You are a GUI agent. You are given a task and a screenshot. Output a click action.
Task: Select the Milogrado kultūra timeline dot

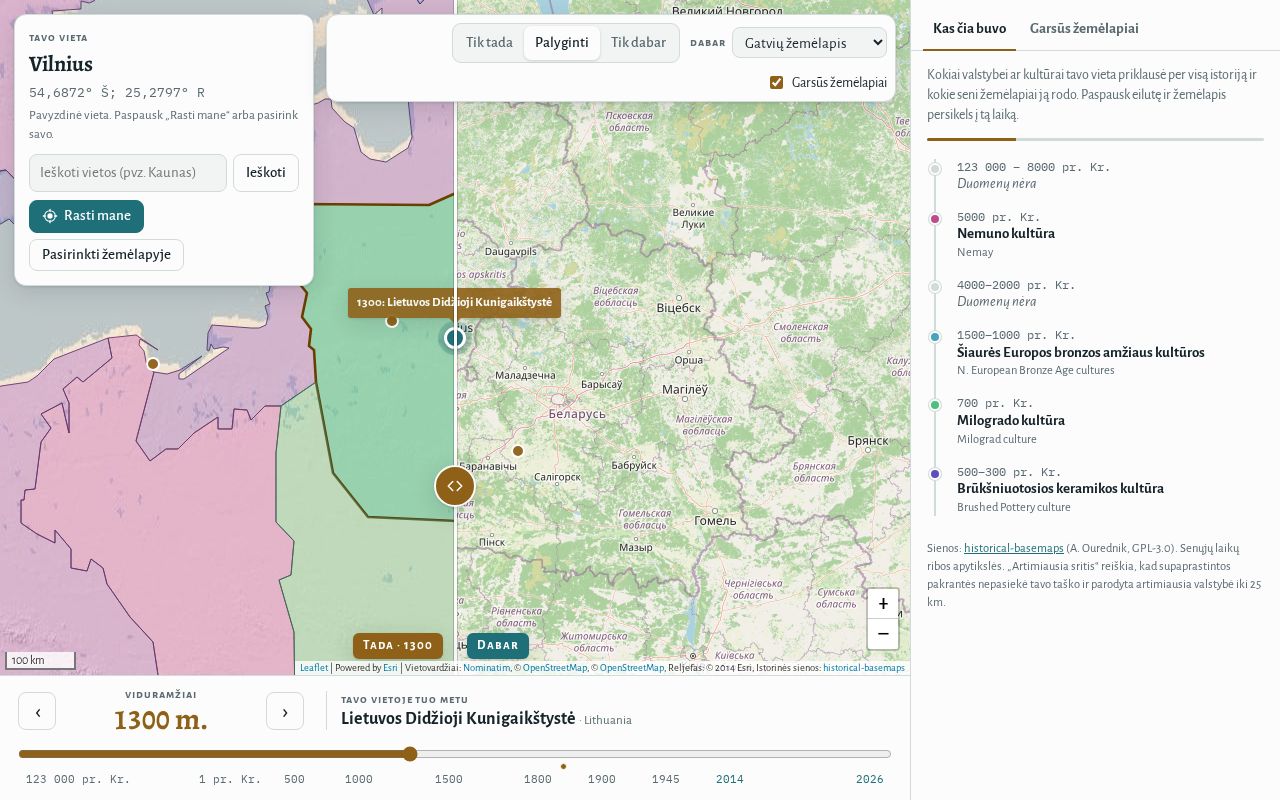click(935, 405)
